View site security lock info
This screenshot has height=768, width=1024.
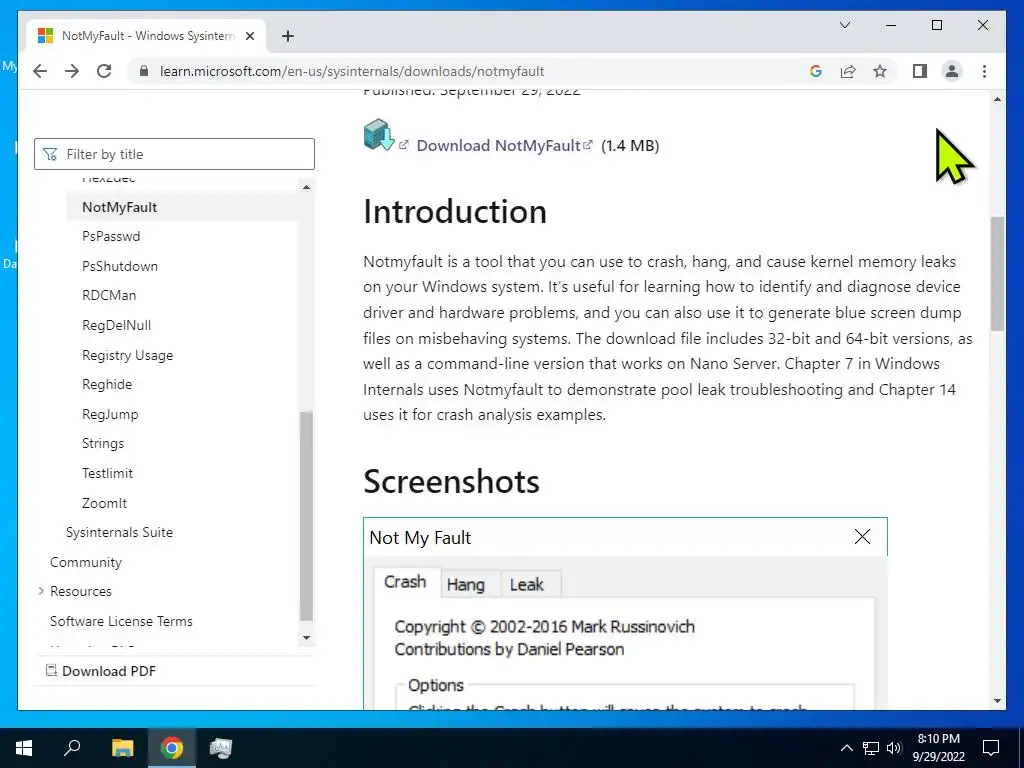click(144, 71)
